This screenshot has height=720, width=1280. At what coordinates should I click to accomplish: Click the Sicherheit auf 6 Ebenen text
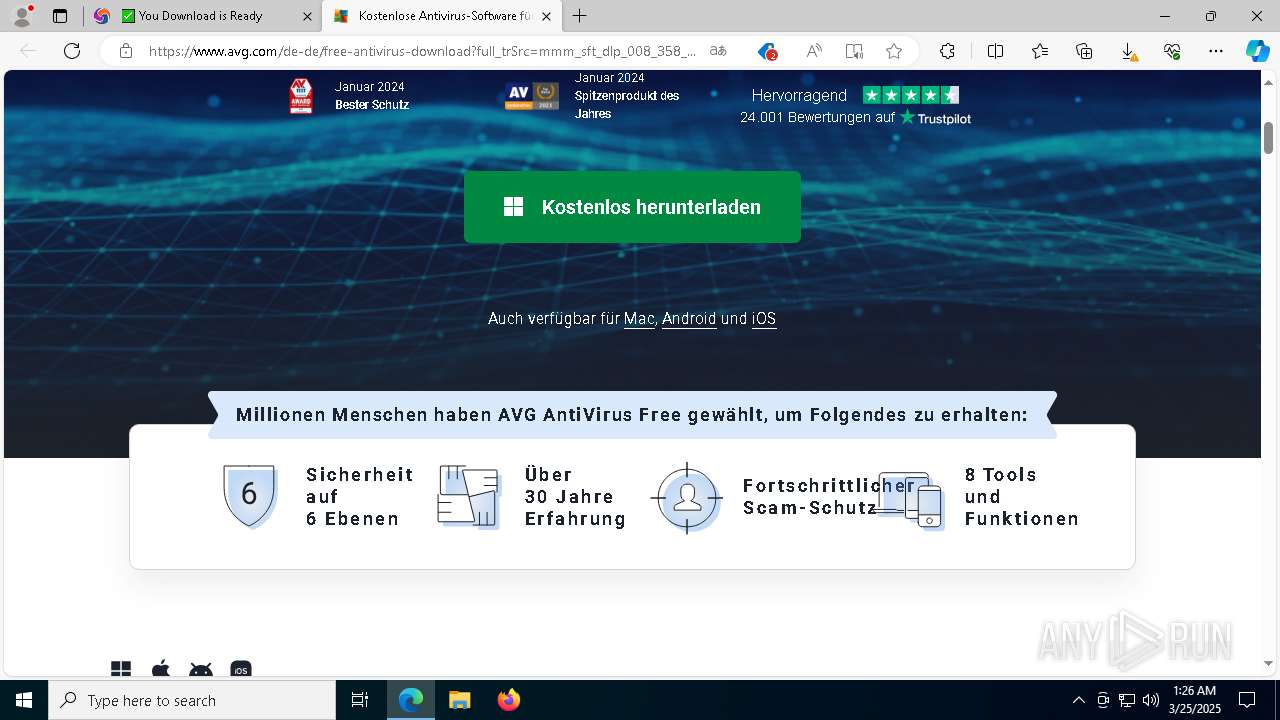(360, 496)
